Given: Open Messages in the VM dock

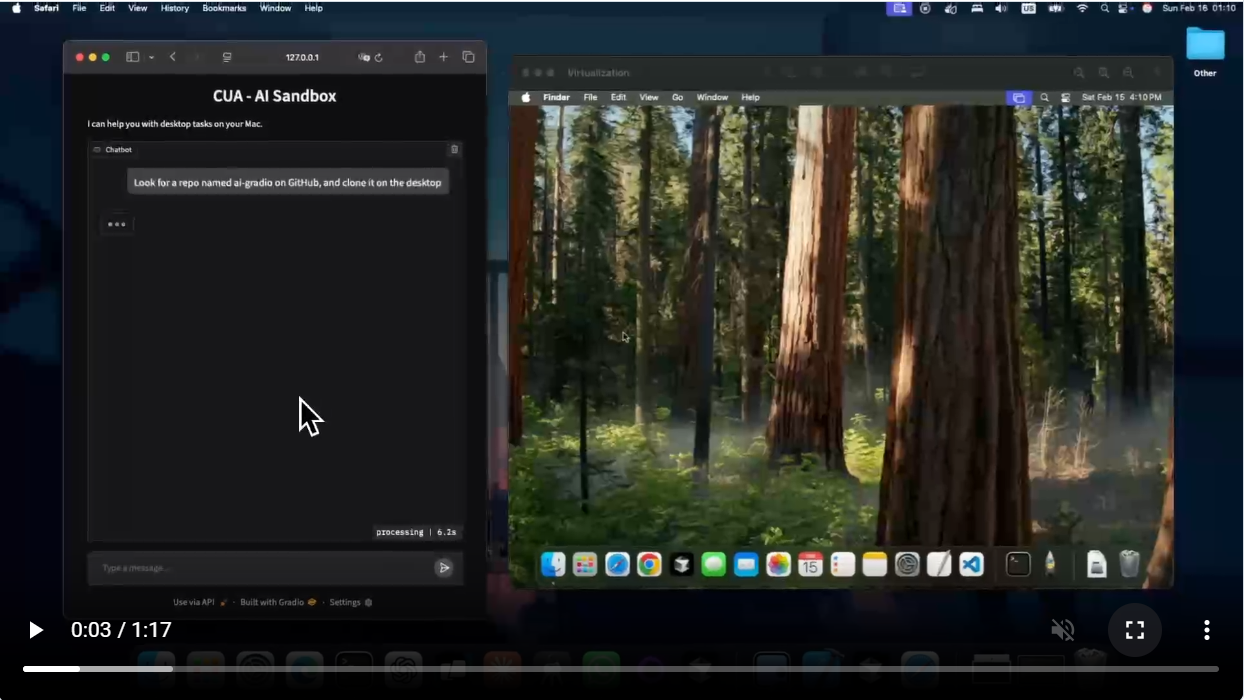Looking at the screenshot, I should tap(713, 564).
